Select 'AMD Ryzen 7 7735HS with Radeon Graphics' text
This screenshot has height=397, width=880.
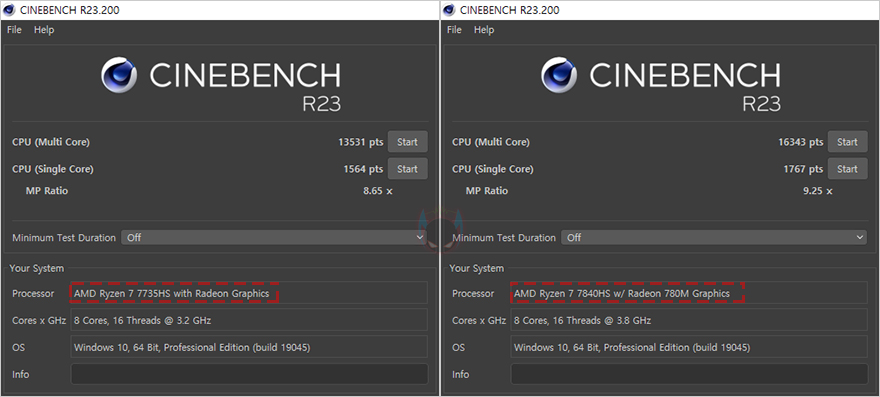[x=172, y=293]
